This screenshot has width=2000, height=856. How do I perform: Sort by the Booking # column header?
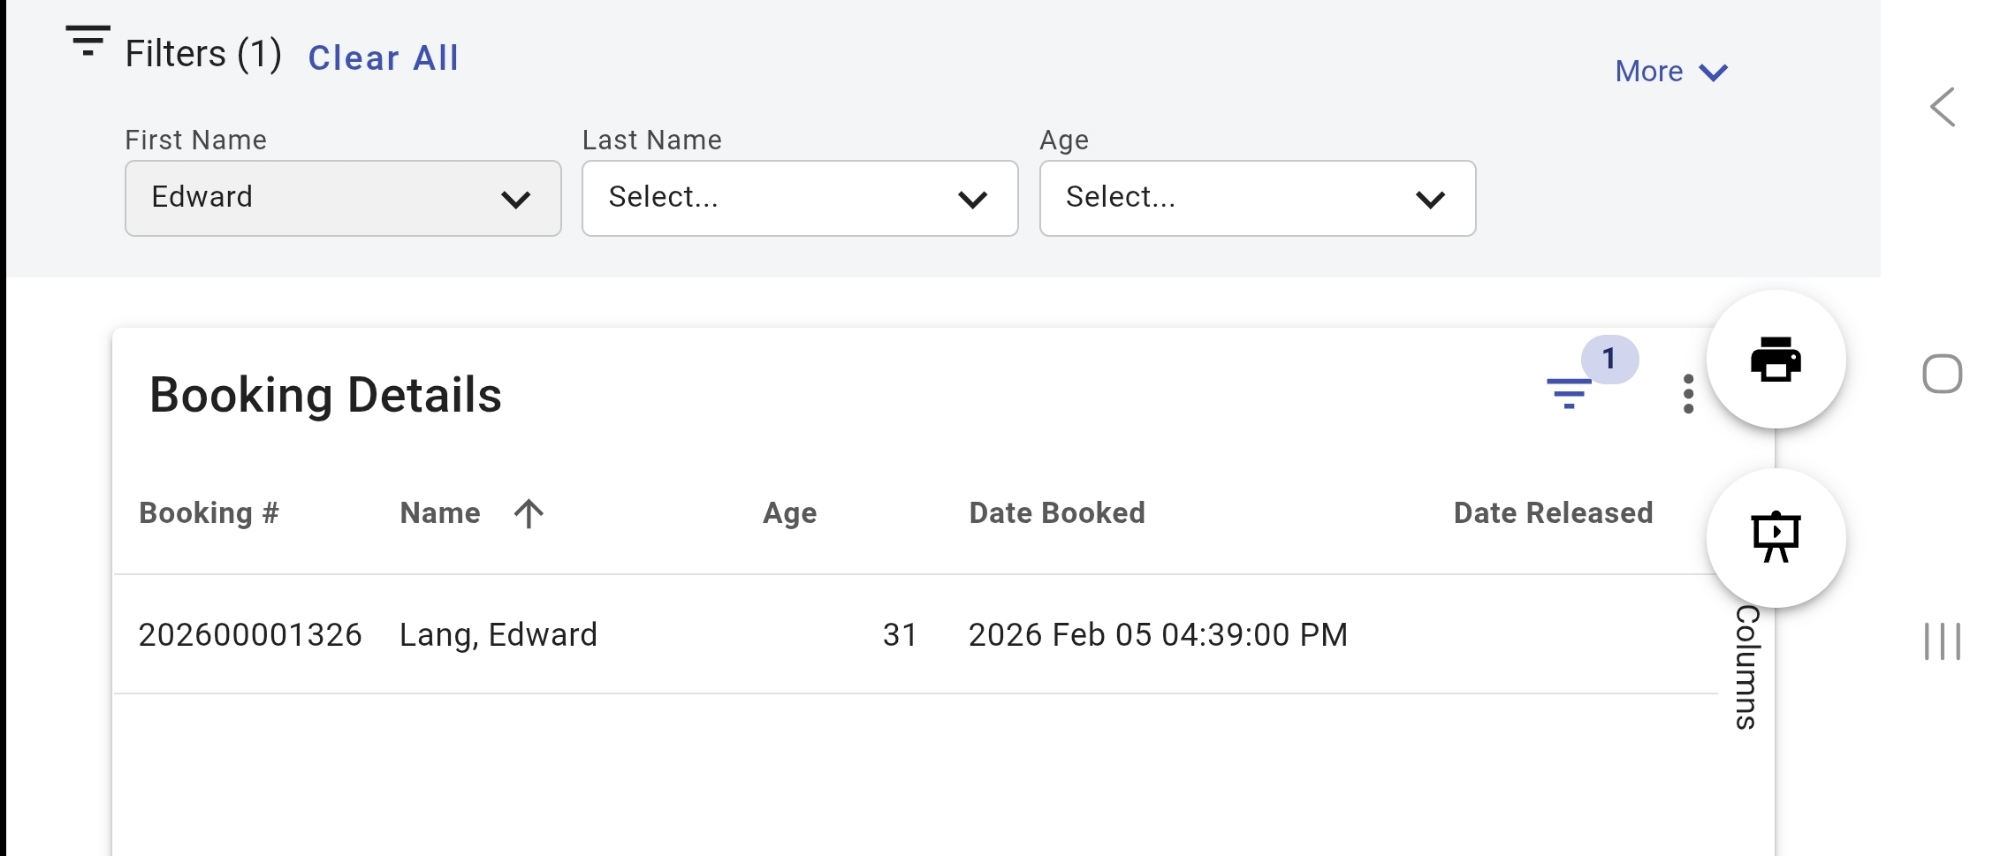click(209, 513)
